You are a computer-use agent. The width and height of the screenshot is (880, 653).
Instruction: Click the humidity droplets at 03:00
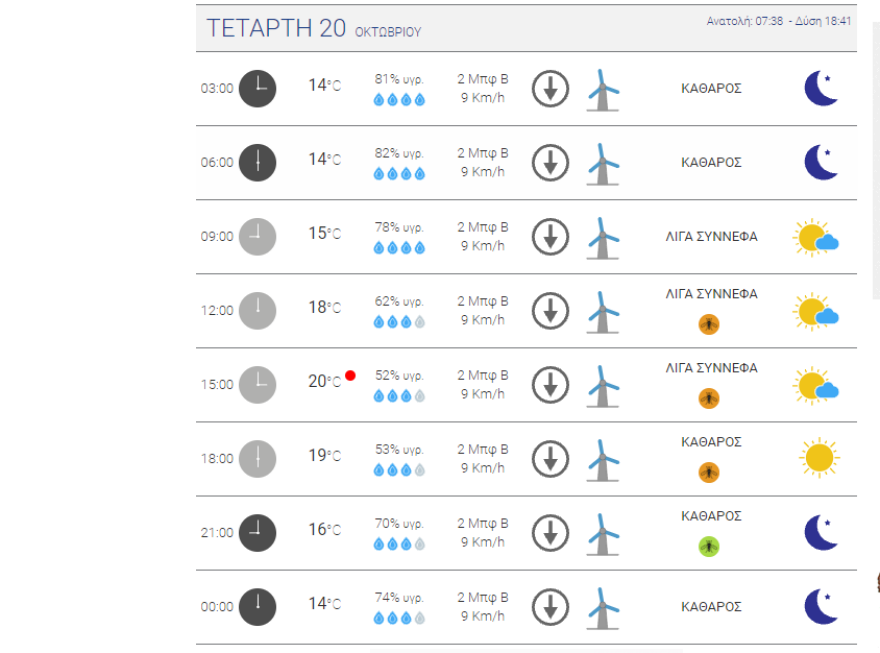(399, 99)
